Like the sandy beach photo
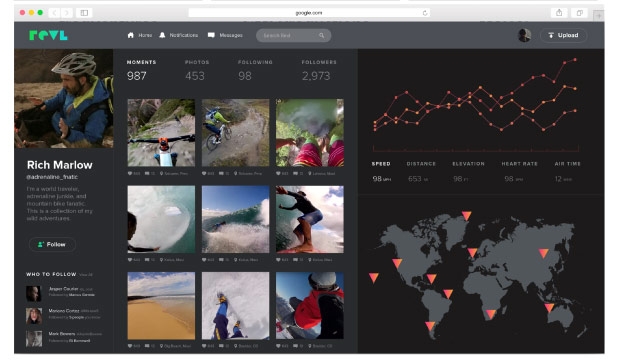Image resolution: width=620 pixels, height=364 pixels. 130,346
